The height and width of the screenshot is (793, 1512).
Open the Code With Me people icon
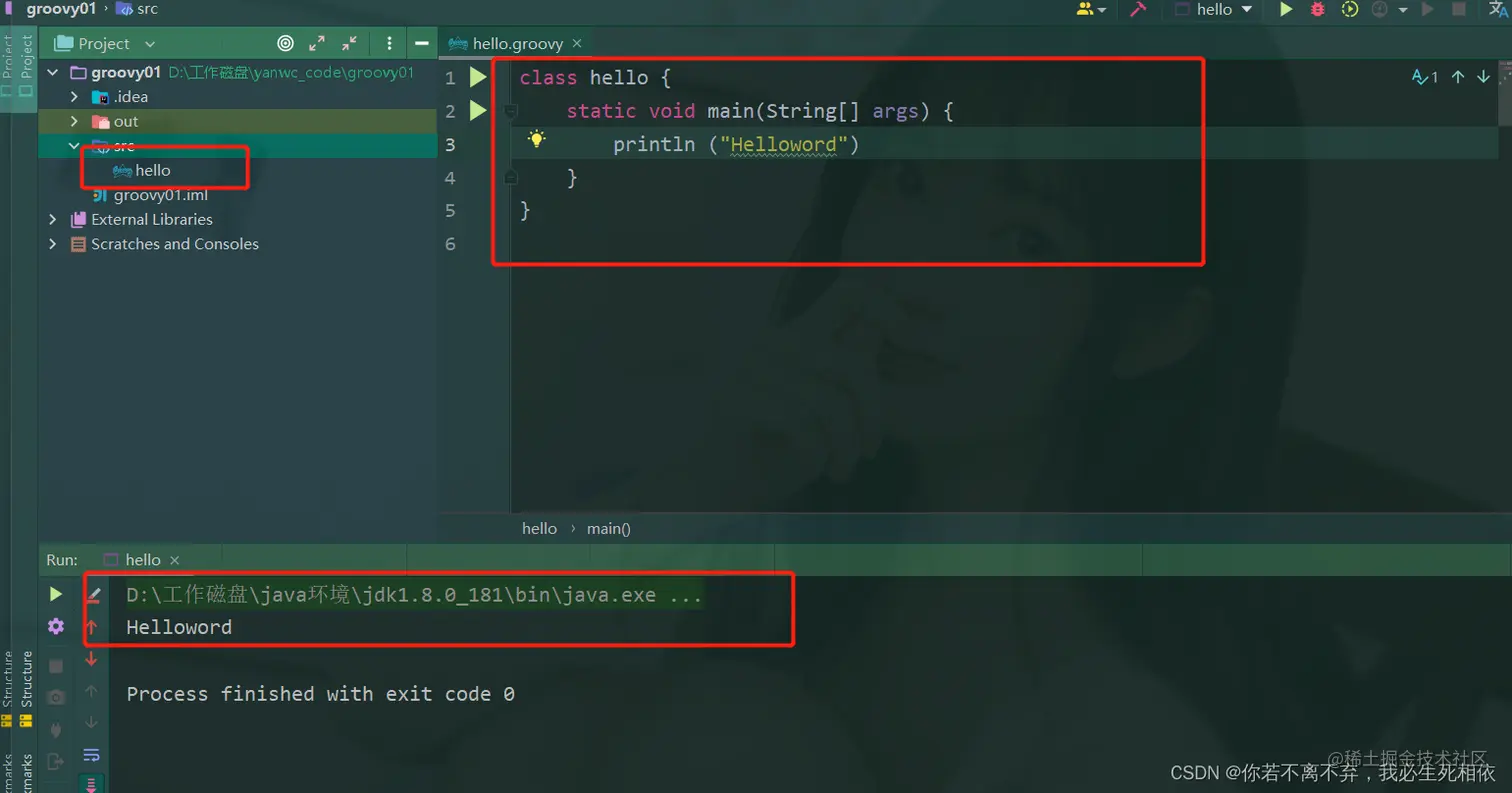pyautogui.click(x=1086, y=9)
